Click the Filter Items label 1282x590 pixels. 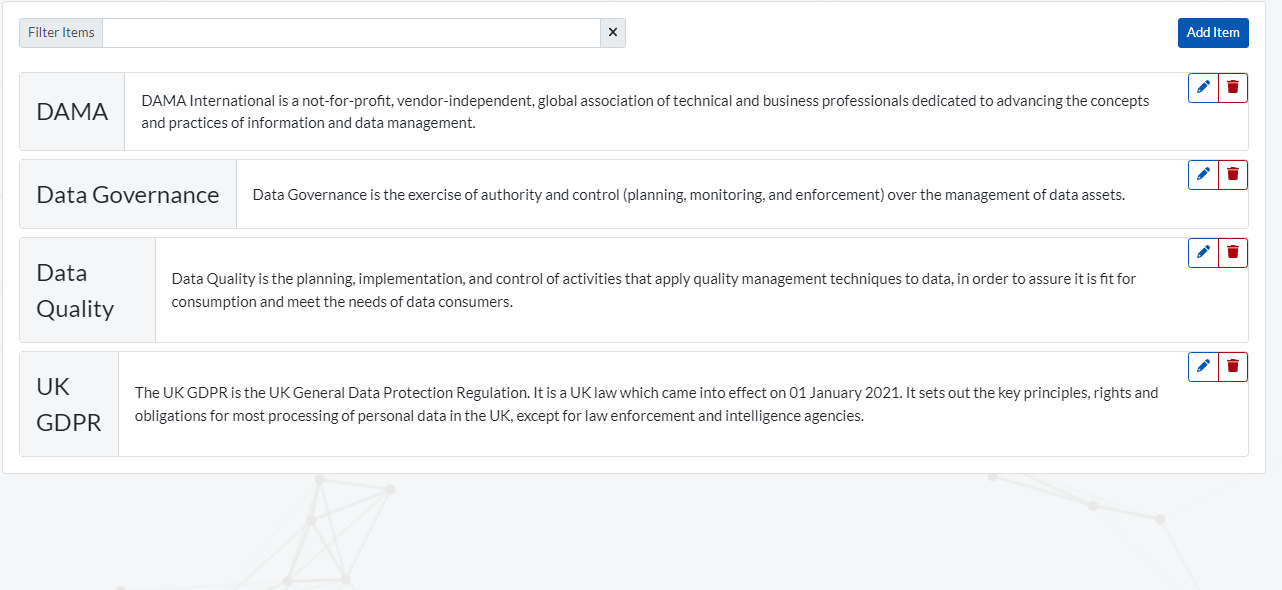pyautogui.click(x=61, y=33)
